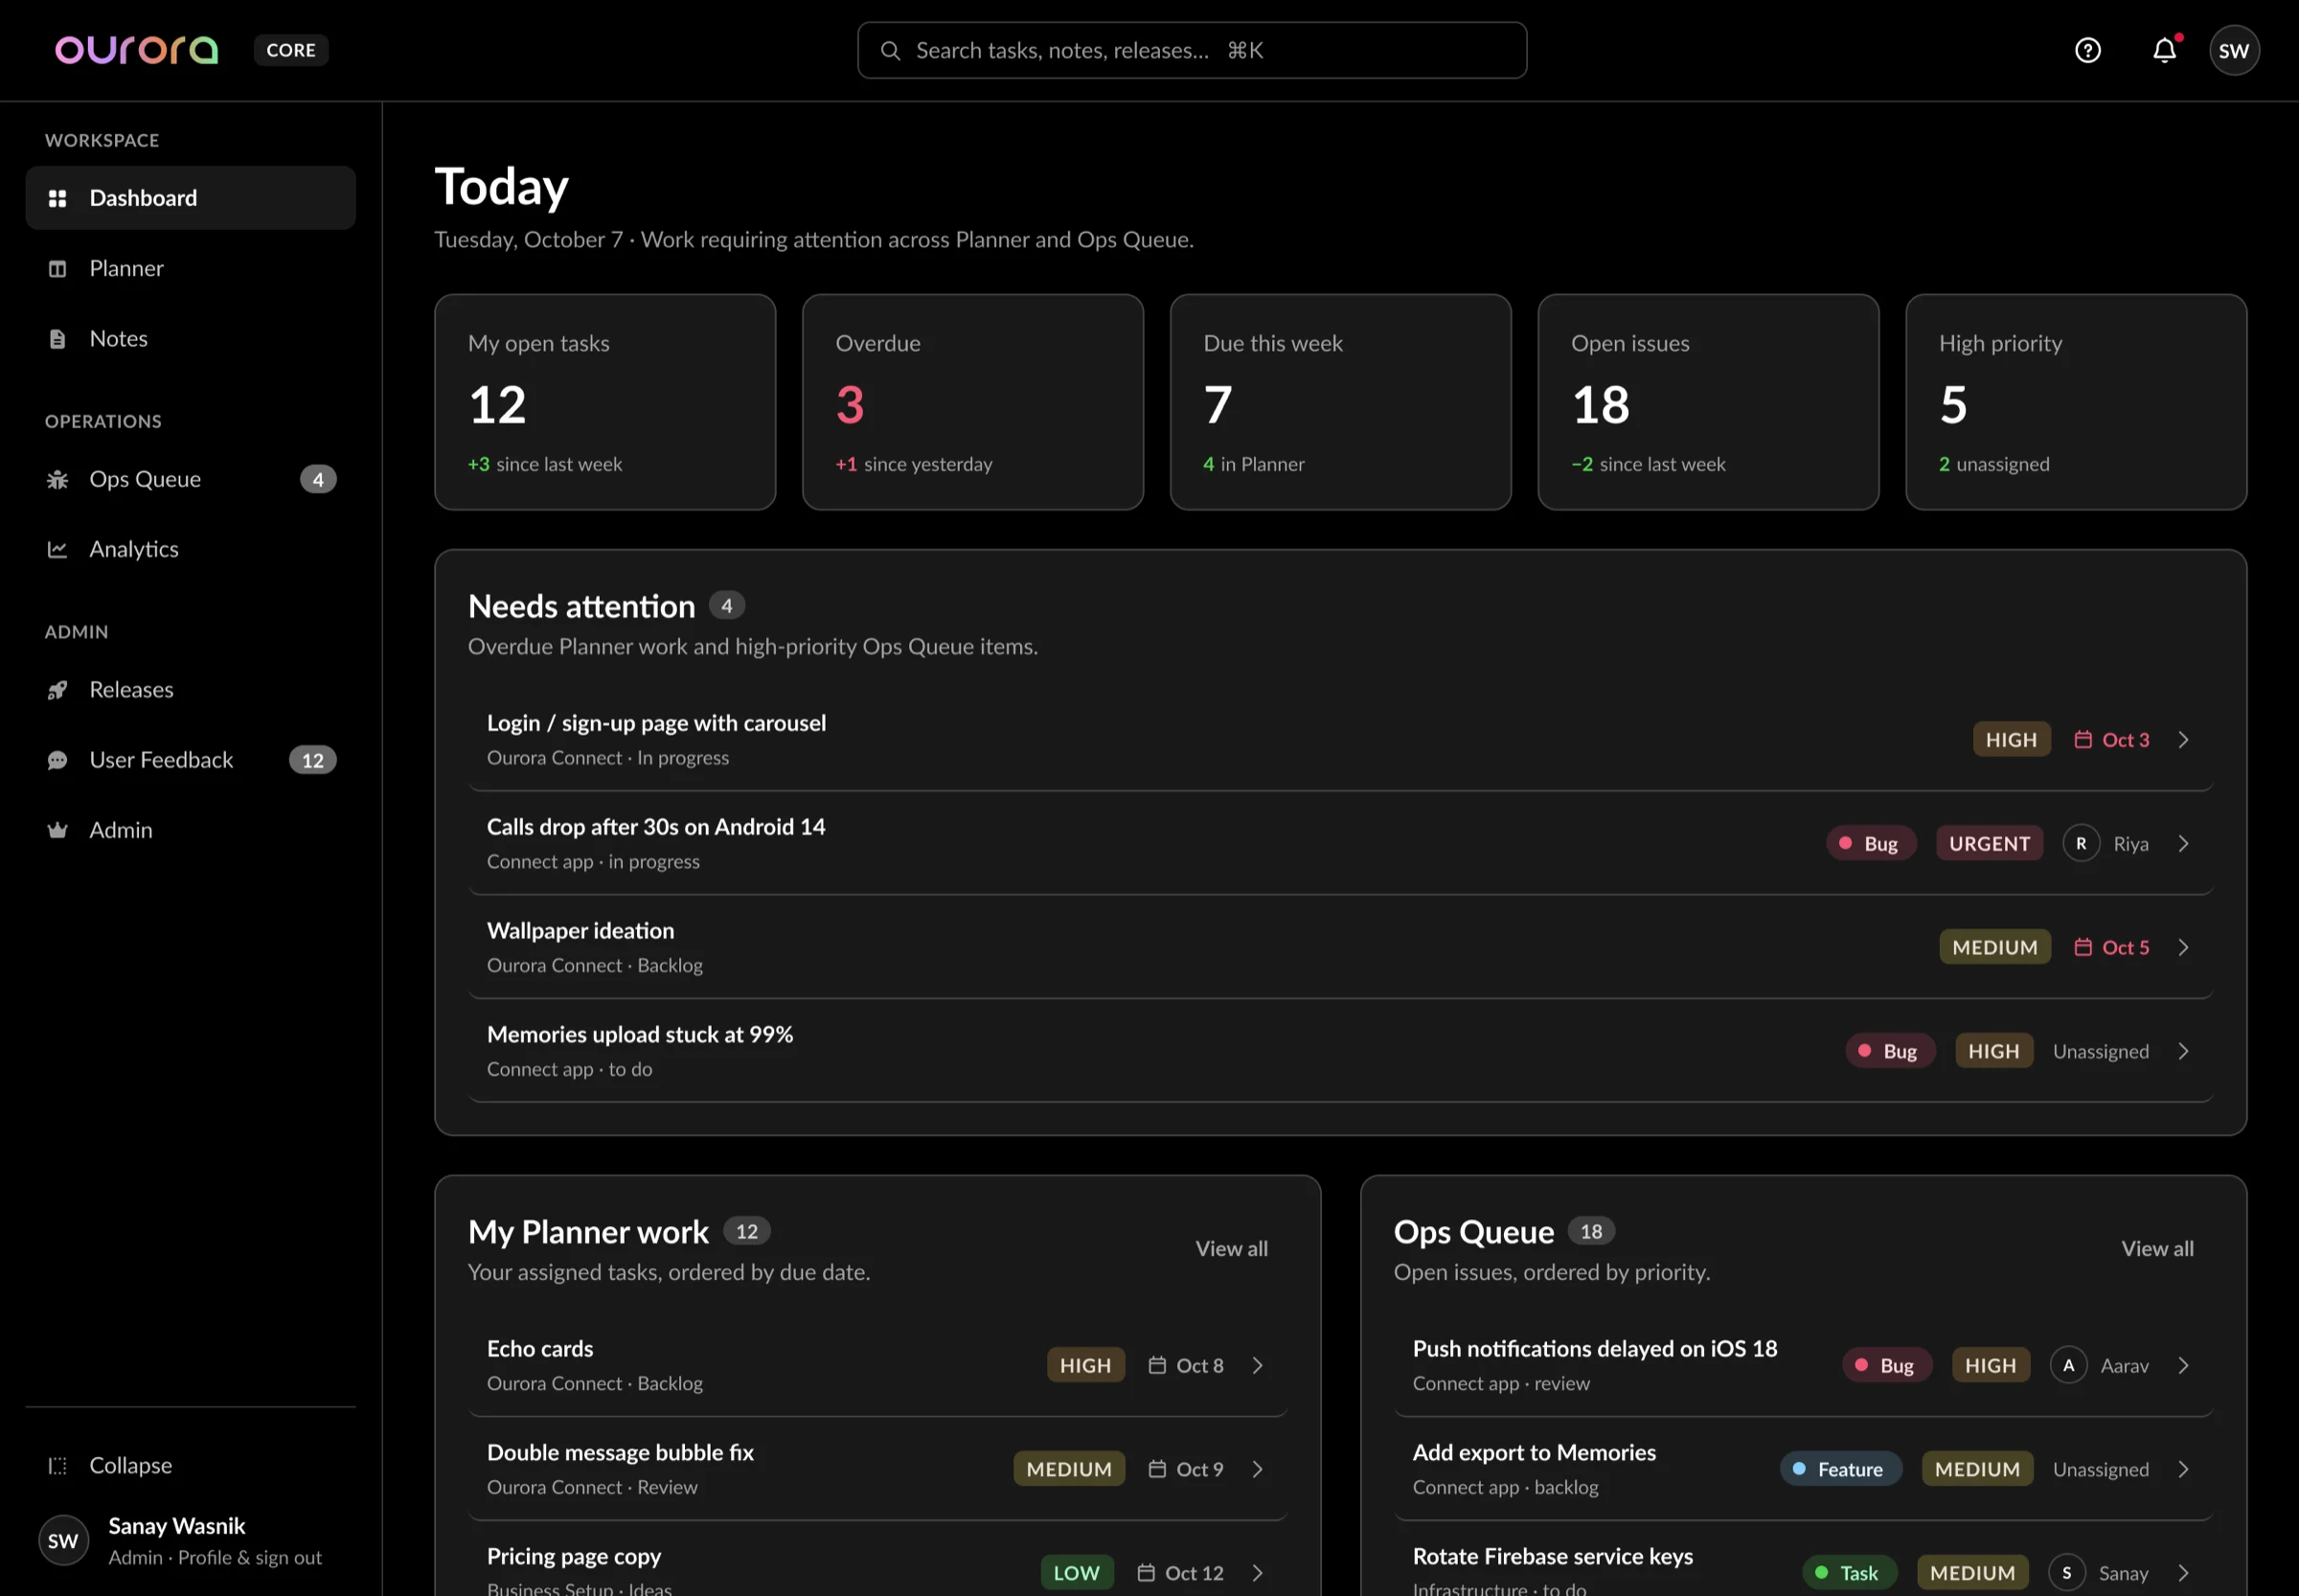Click the Feature tag on Add export
This screenshot has width=2299, height=1596.
1840,1469
